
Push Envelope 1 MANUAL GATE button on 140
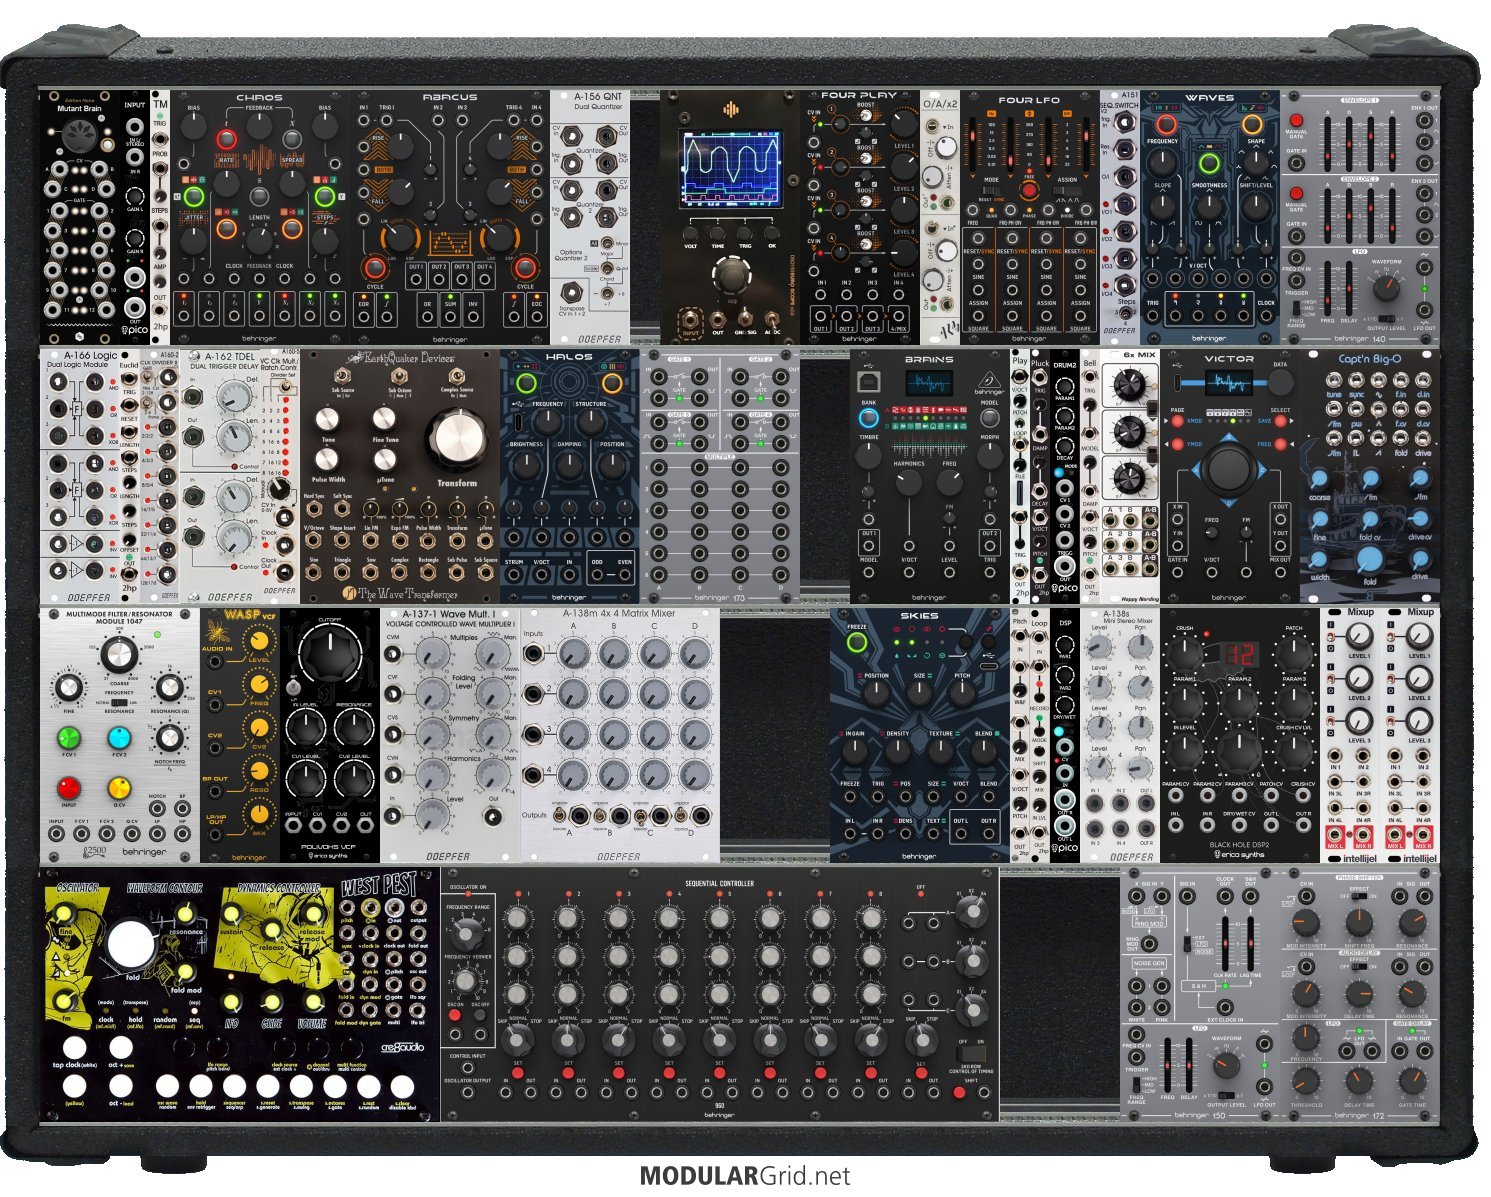point(1297,119)
